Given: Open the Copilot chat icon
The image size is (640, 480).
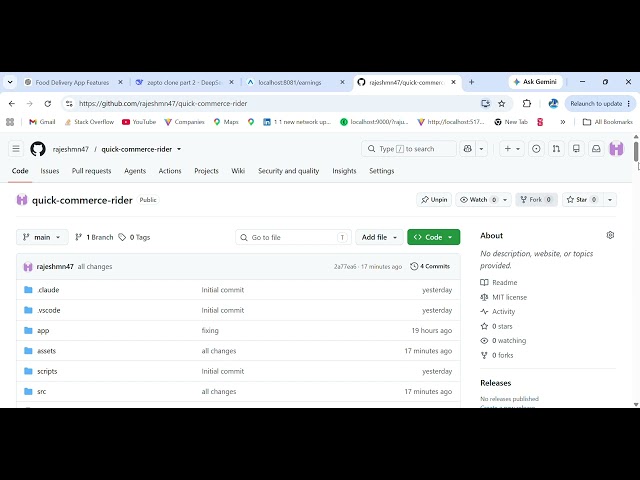Looking at the screenshot, I should [468, 149].
